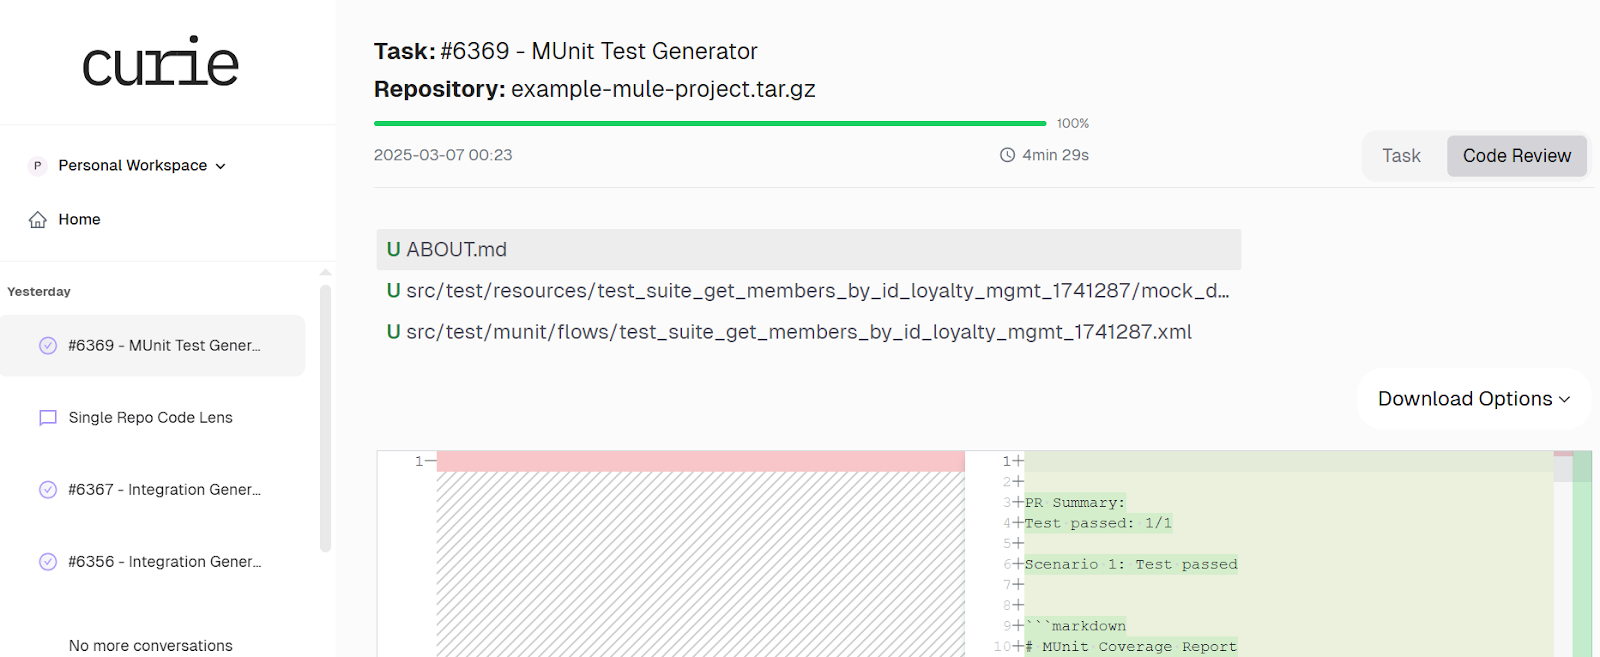Viewport: 1600px width, 657px height.
Task: Expand the Download Options dropdown
Action: pos(1472,398)
